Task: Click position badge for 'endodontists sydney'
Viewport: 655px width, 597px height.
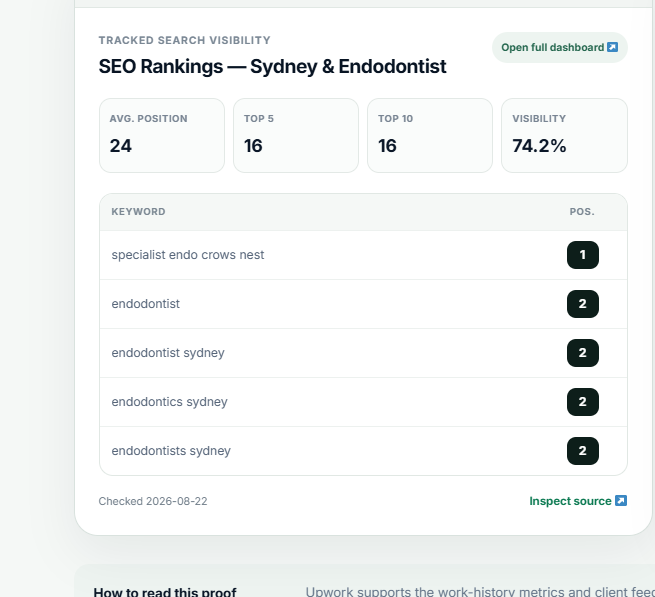Action: [583, 451]
